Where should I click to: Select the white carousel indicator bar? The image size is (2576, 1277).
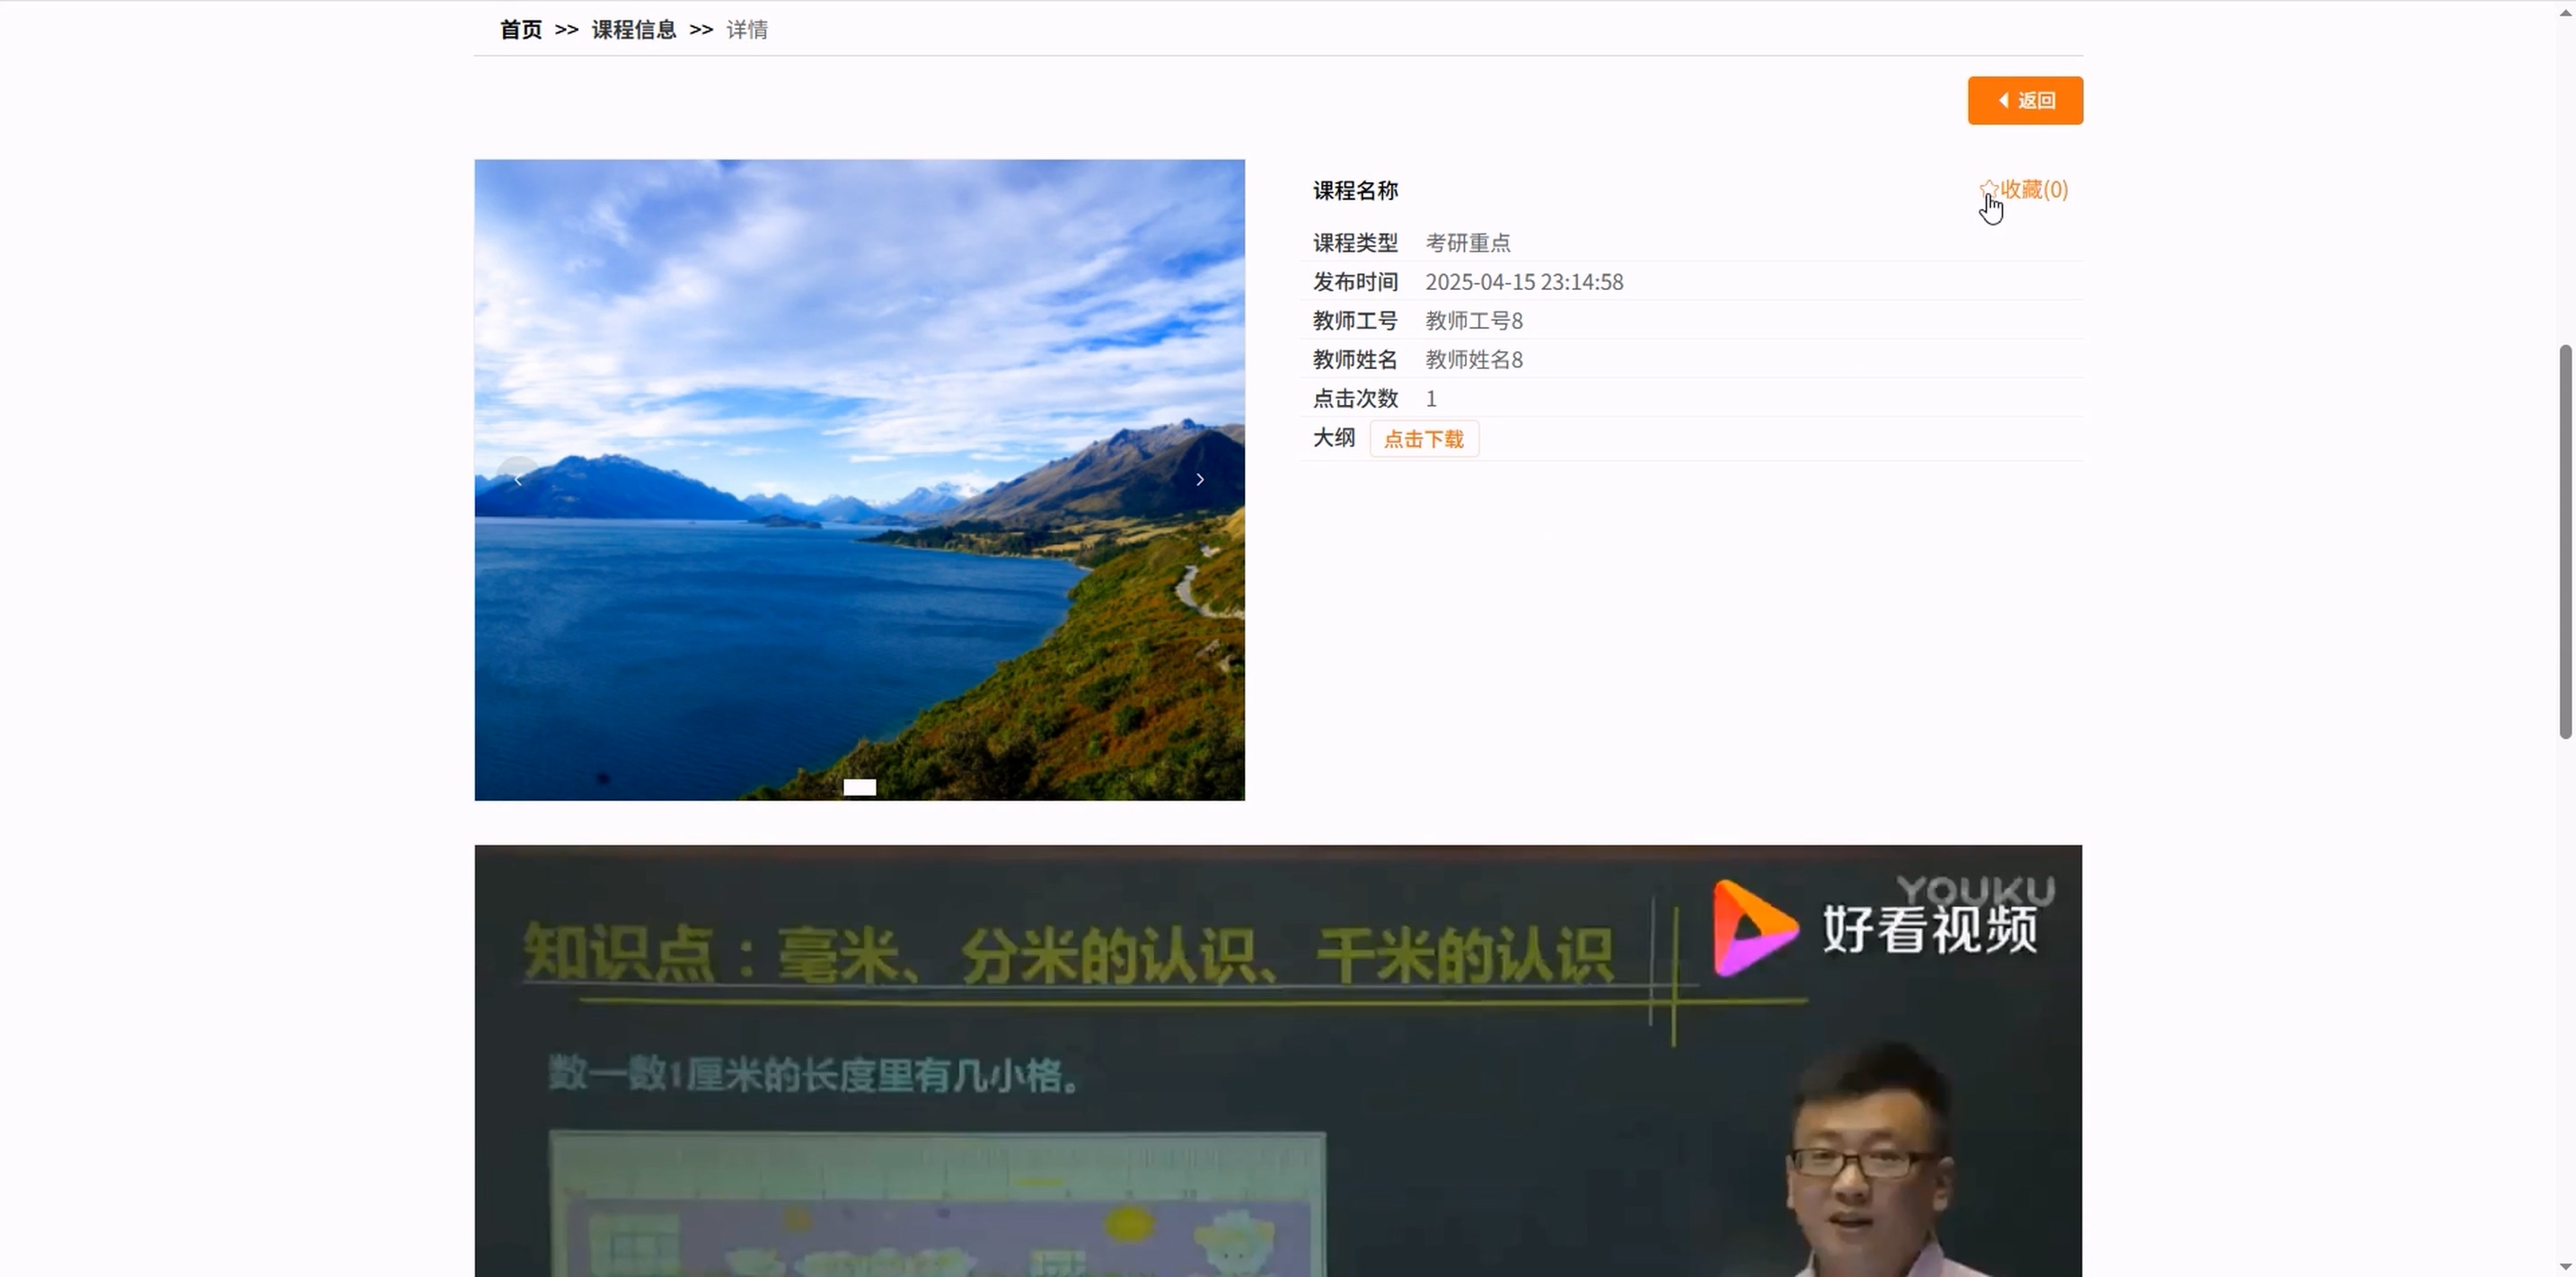(x=859, y=787)
